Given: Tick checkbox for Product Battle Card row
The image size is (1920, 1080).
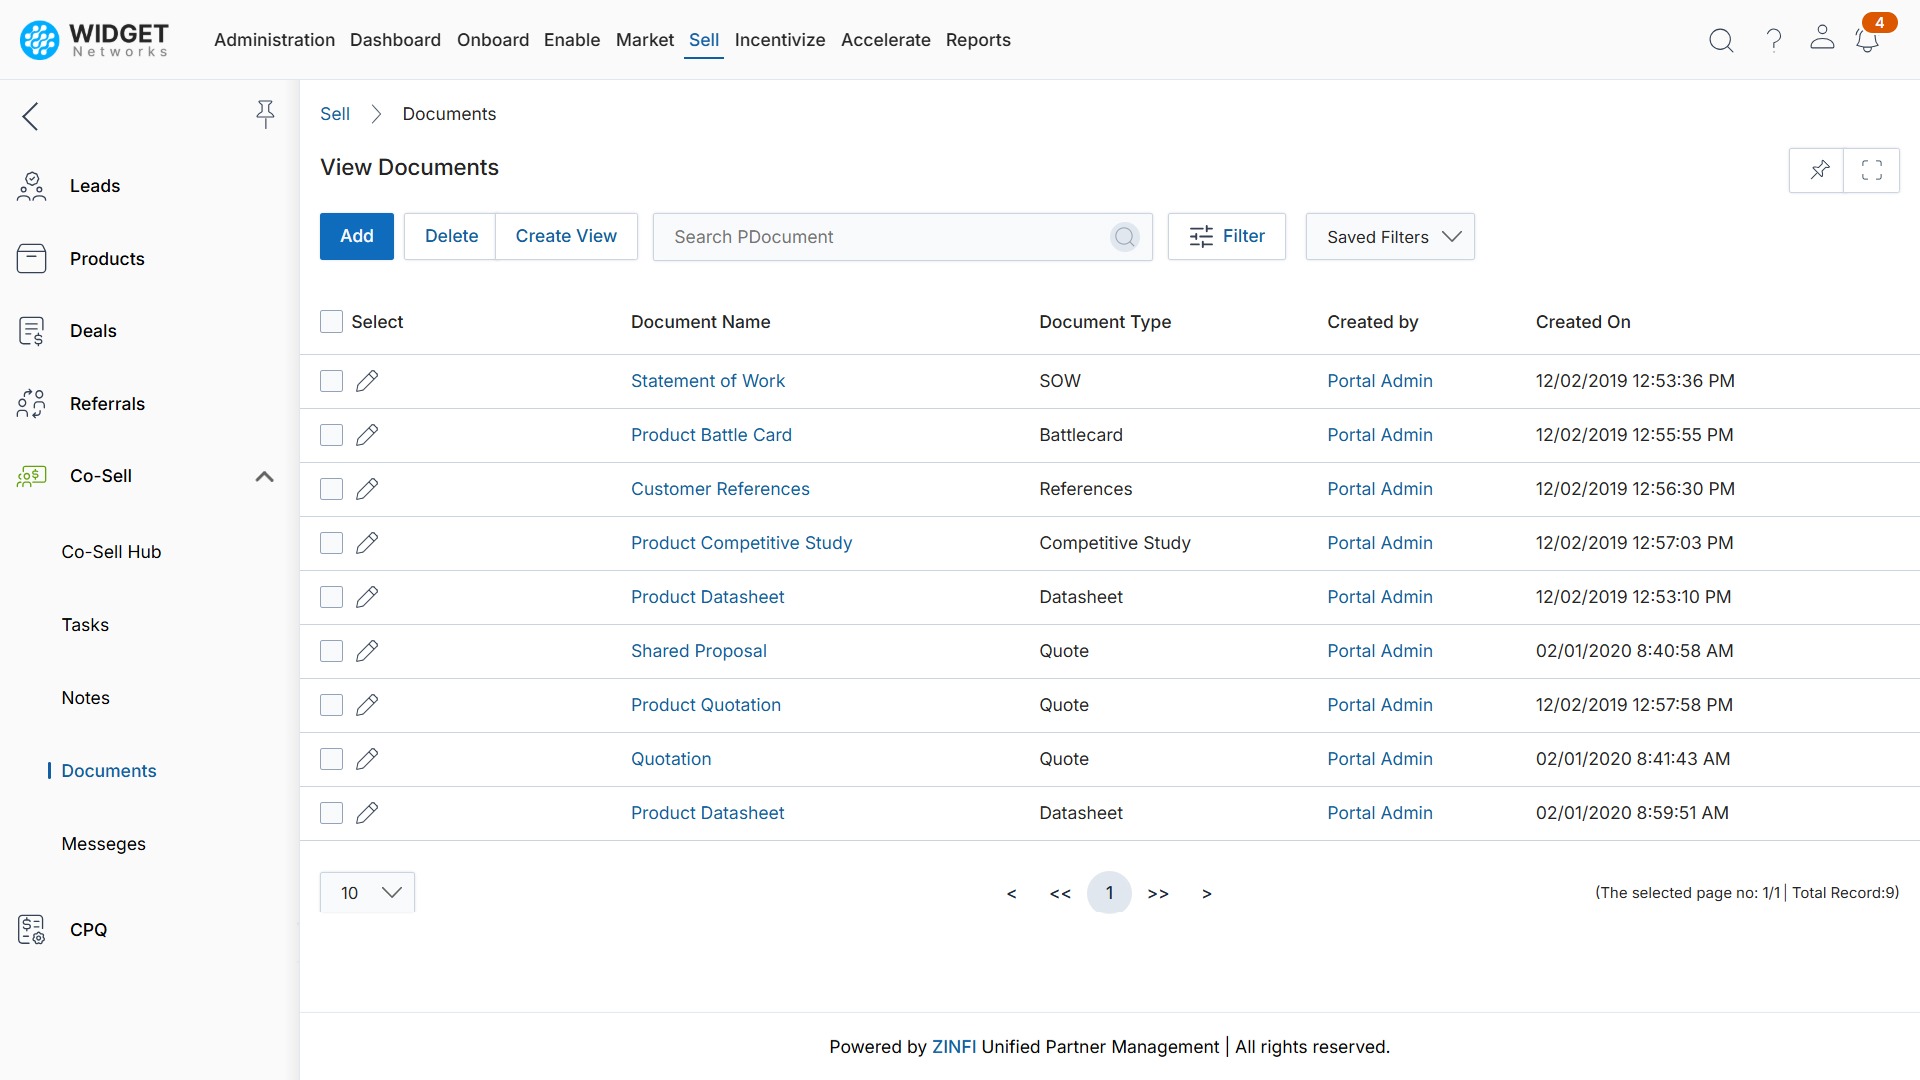Looking at the screenshot, I should pos(331,435).
